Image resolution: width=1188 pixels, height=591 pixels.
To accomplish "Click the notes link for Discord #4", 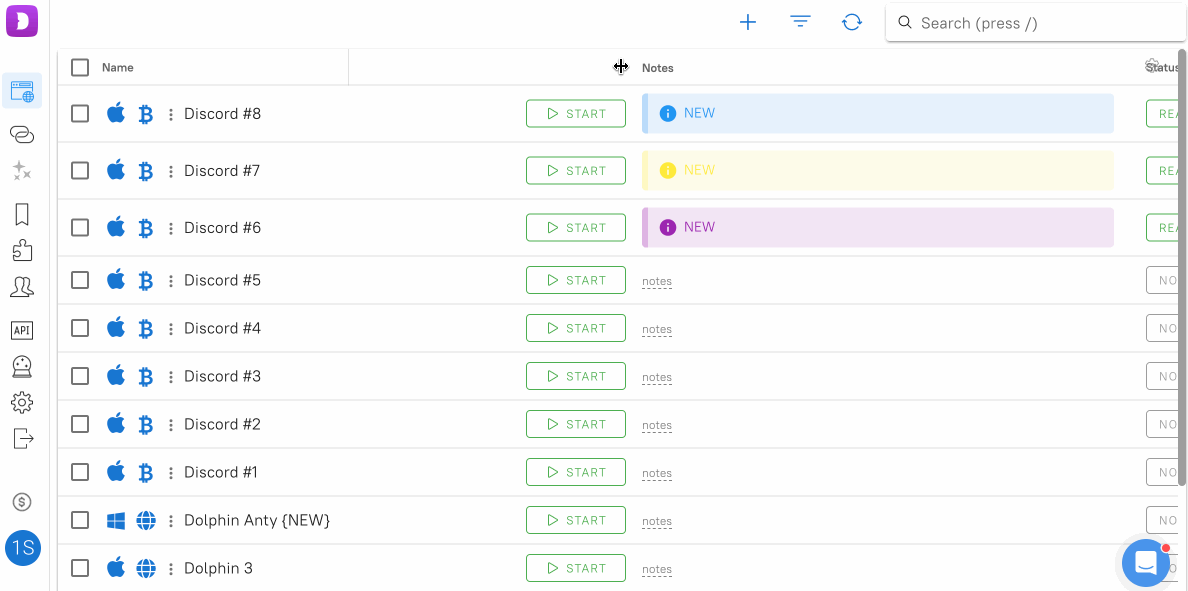I will 657,329.
